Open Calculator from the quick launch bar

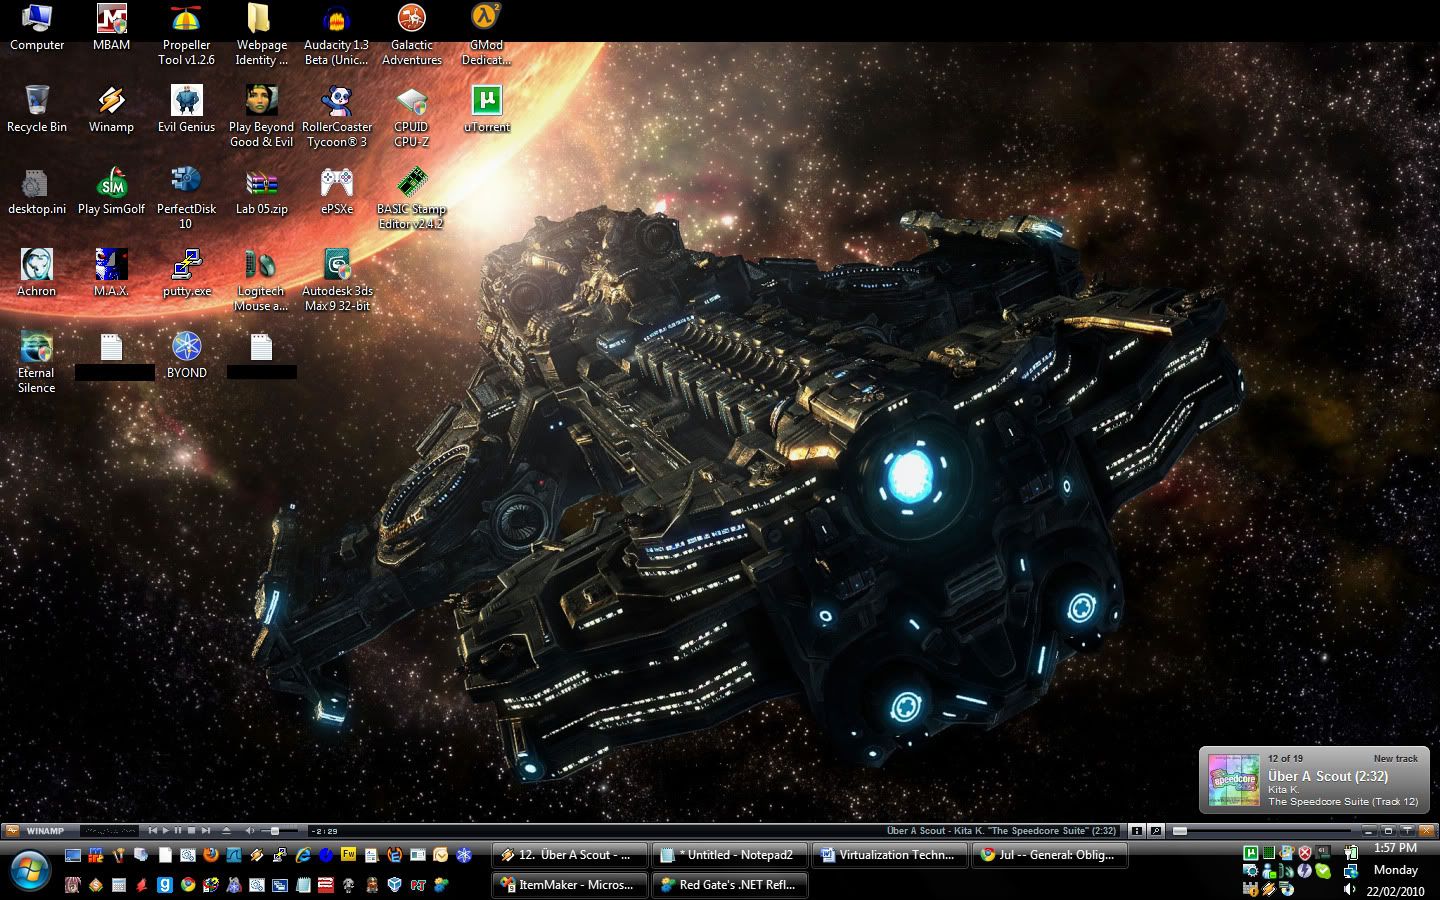point(118,885)
